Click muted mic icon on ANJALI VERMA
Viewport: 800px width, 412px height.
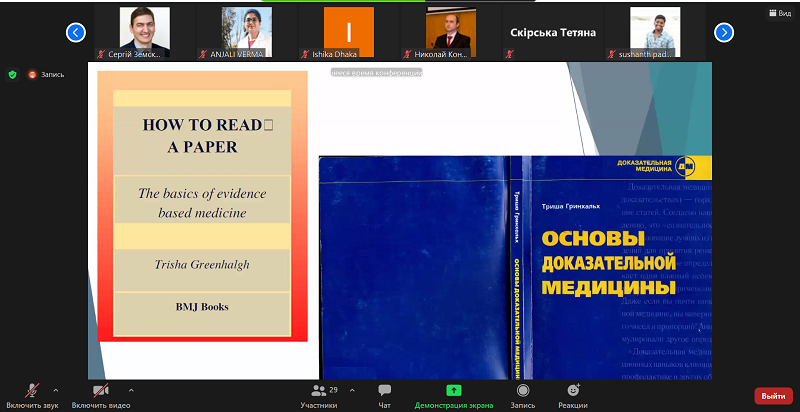(x=204, y=54)
